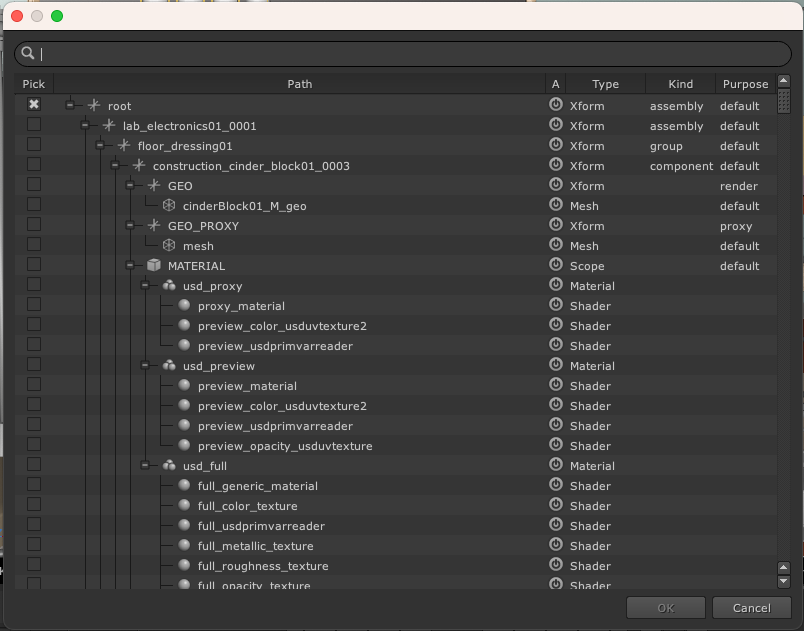The width and height of the screenshot is (804, 631).
Task: Toggle the active power icon for GEO_PROXY
Action: (x=556, y=225)
